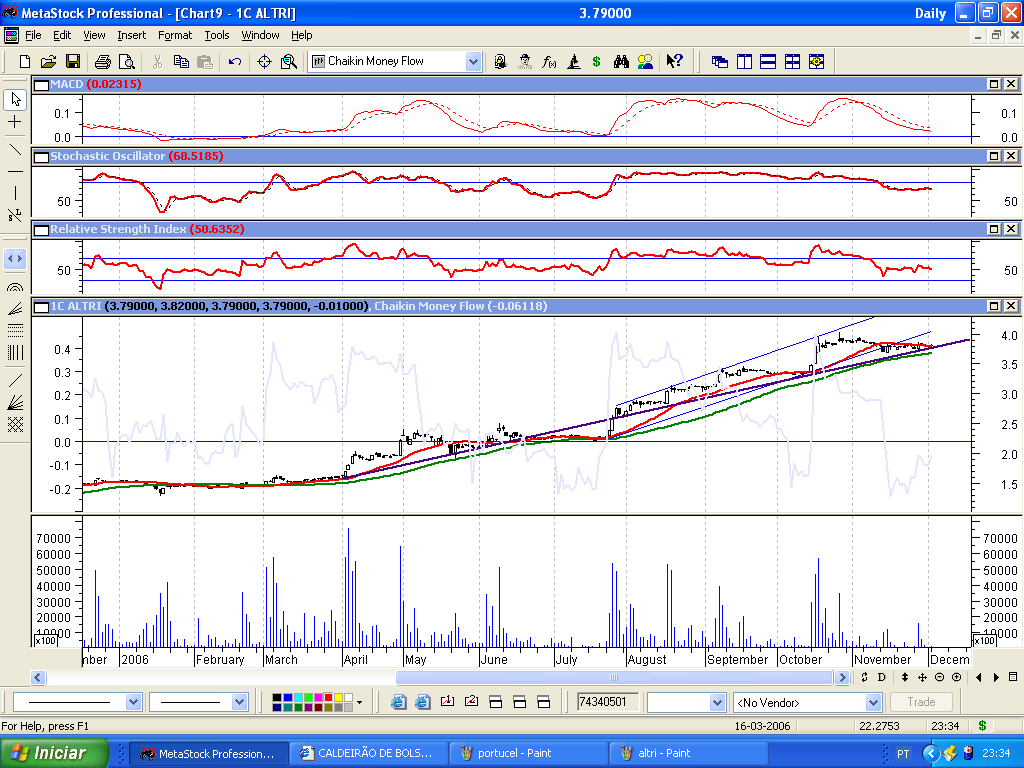Viewport: 1024px width, 768px height.
Task: Copy with the Copy toolbar icon
Action: [181, 61]
